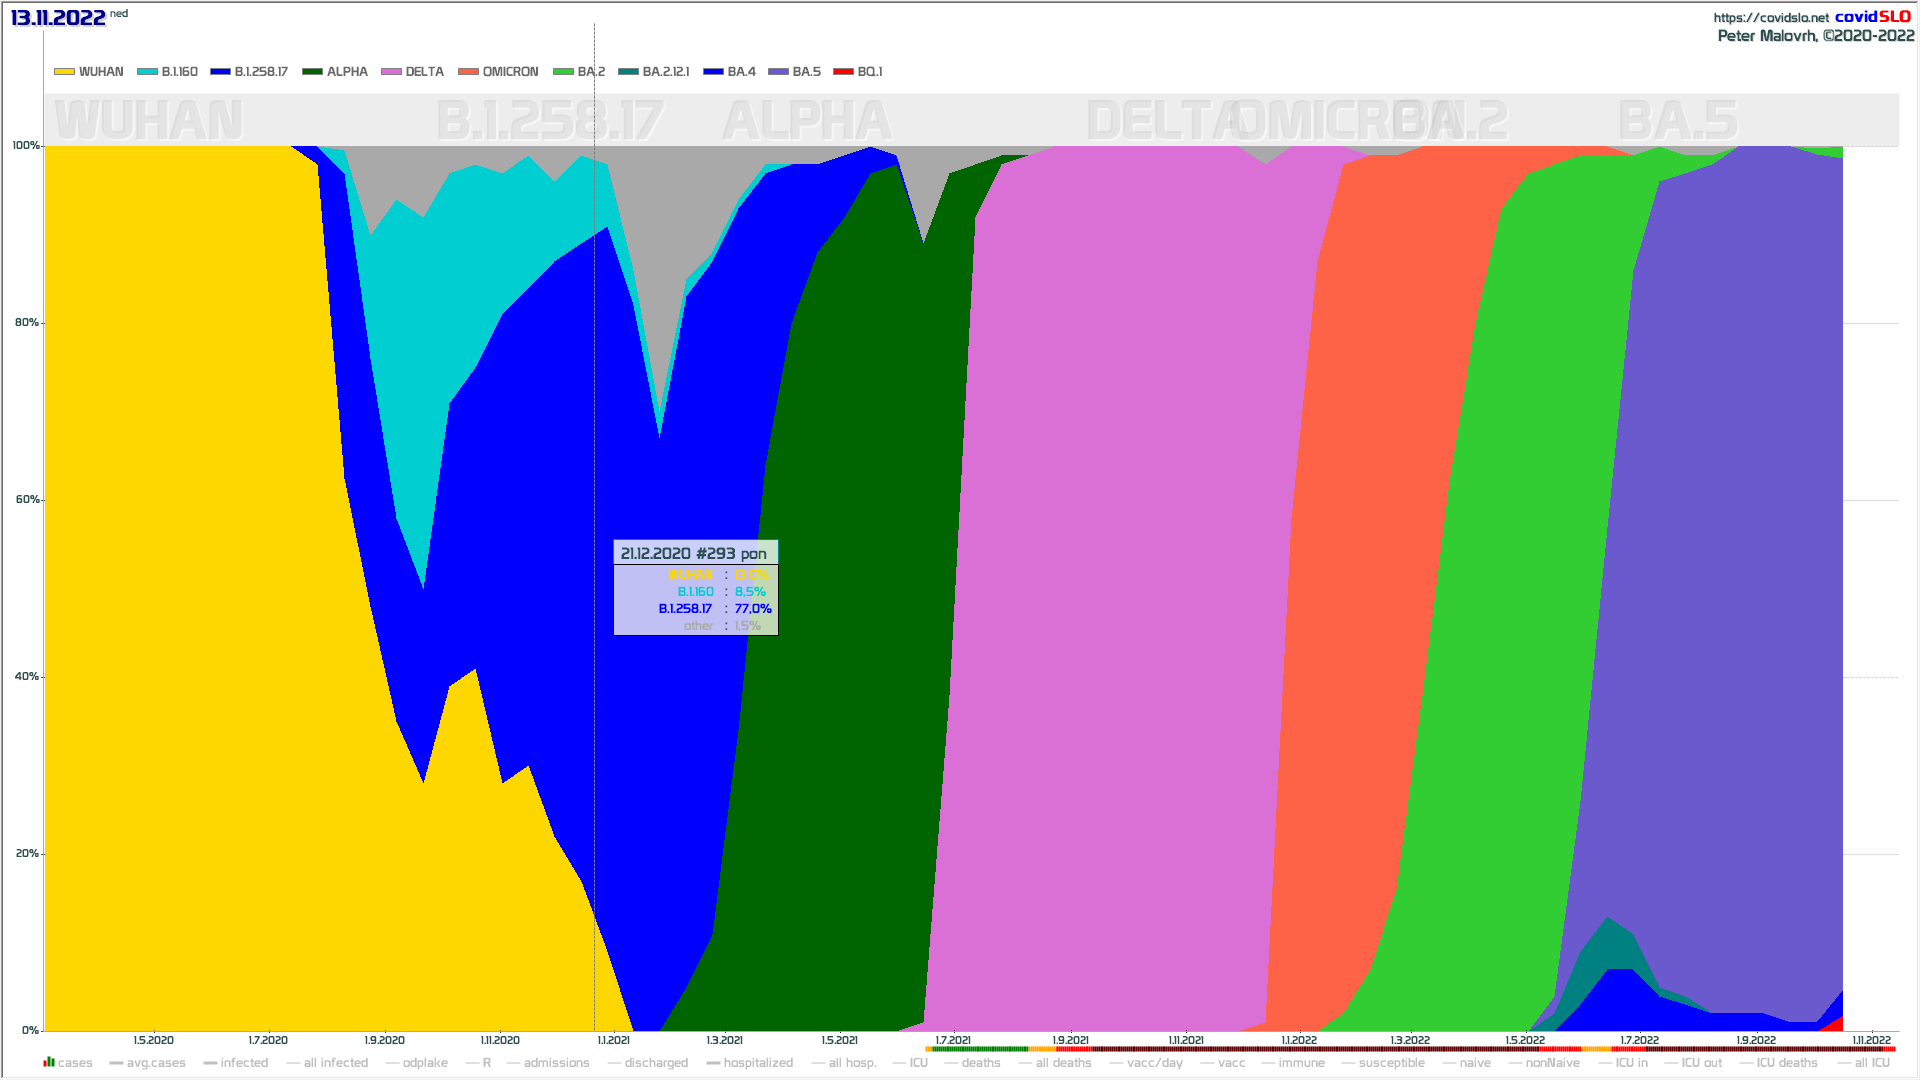Image resolution: width=1920 pixels, height=1080 pixels.
Task: Select the vacc/day series option
Action: point(1154,1063)
